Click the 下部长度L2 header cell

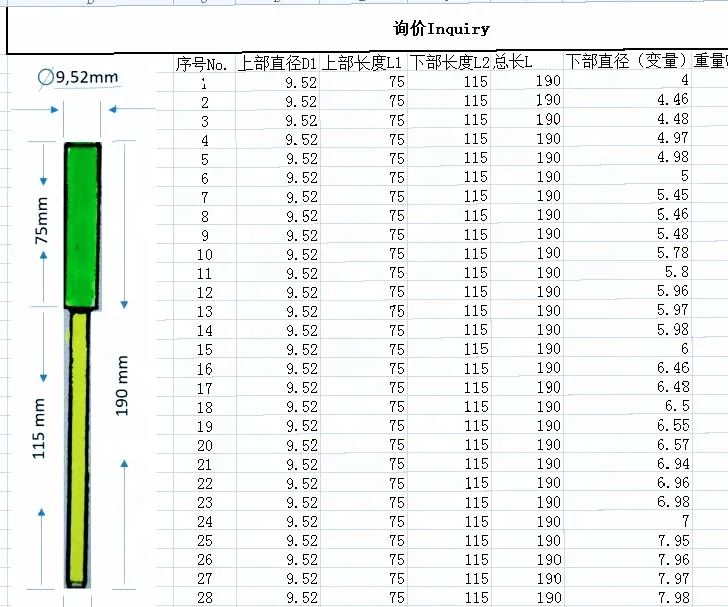449,62
